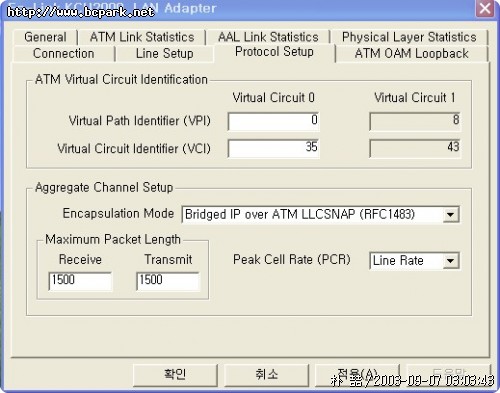Click the Receive packet length field
The width and height of the screenshot is (500, 393).
point(80,281)
